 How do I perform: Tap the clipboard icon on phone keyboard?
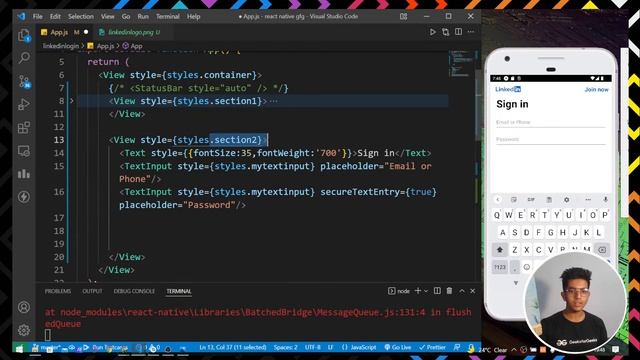tap(549, 200)
